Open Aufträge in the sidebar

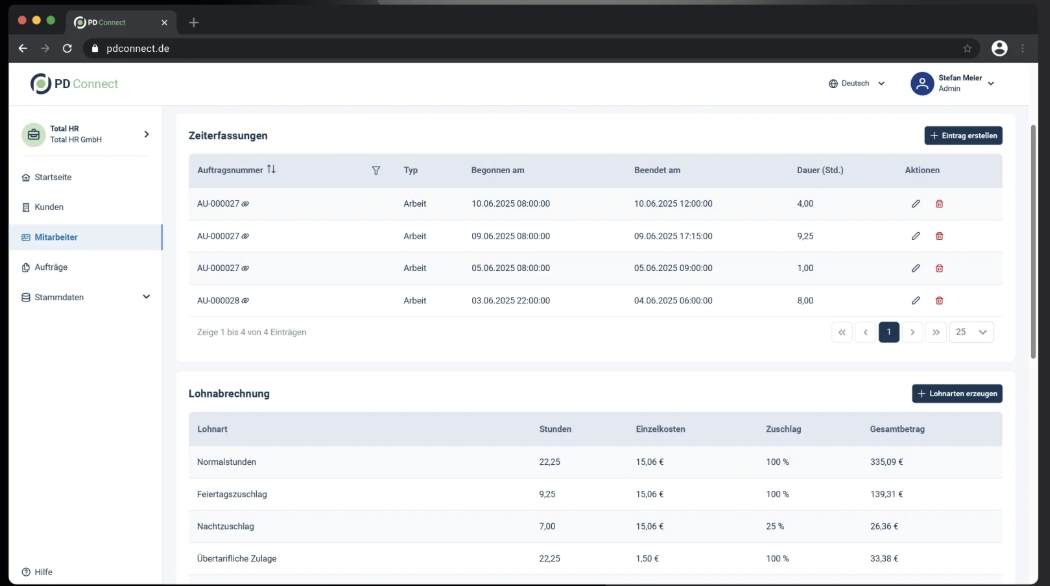[51, 267]
